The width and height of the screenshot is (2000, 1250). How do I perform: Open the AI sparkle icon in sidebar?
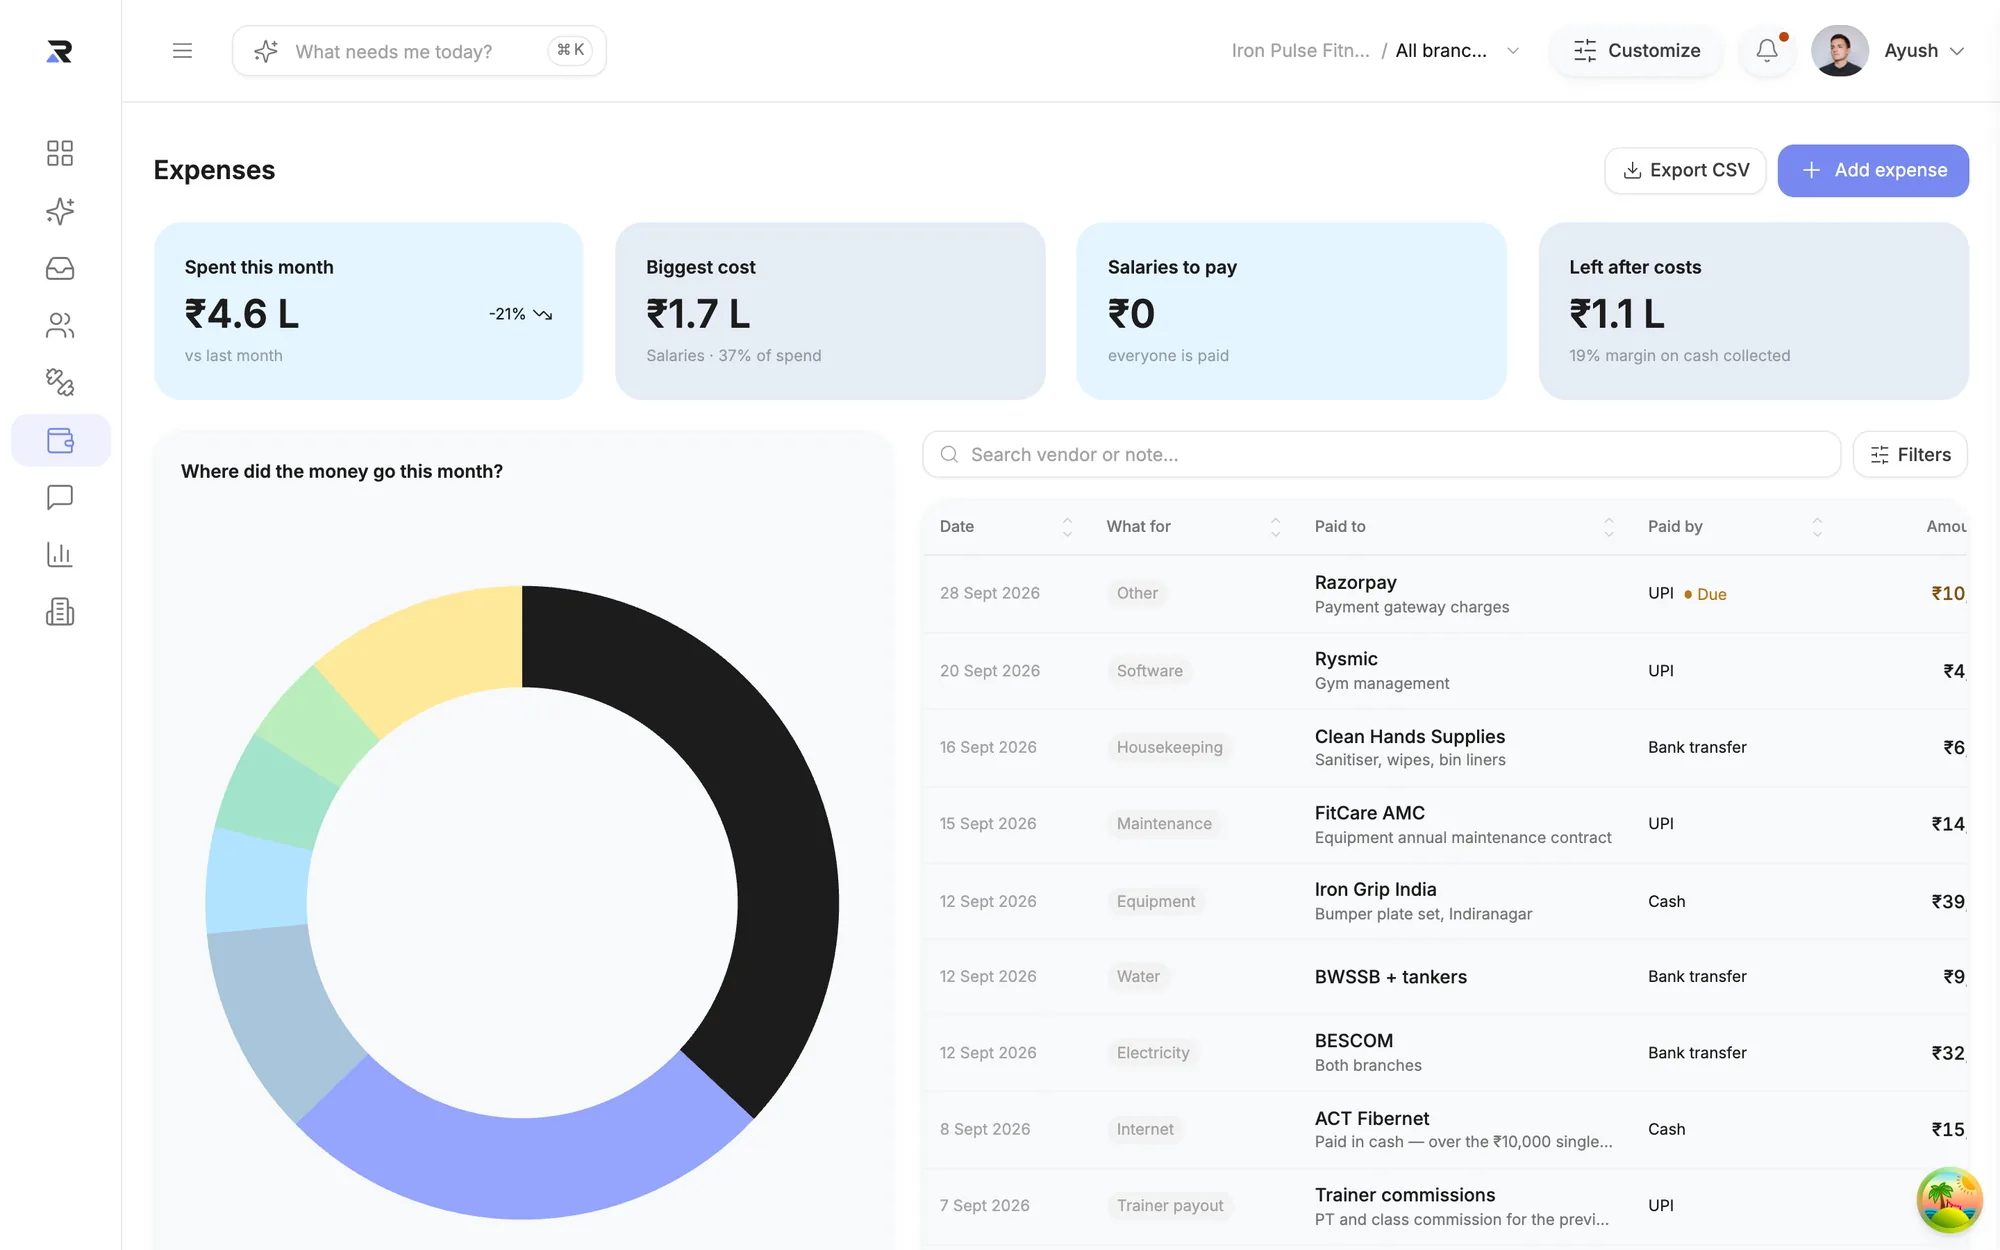click(x=60, y=211)
